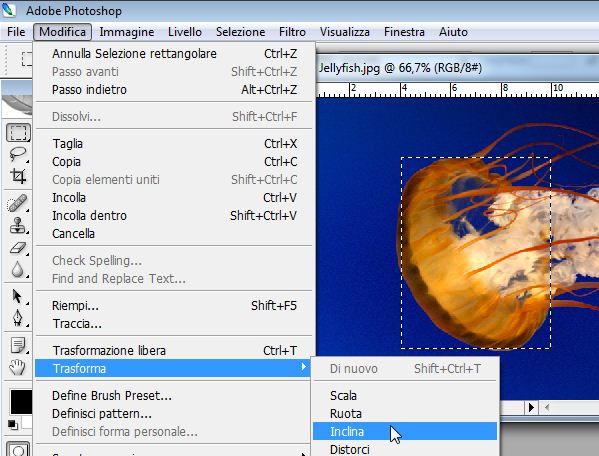Select Scala in the Trasforma submenu

(405, 395)
